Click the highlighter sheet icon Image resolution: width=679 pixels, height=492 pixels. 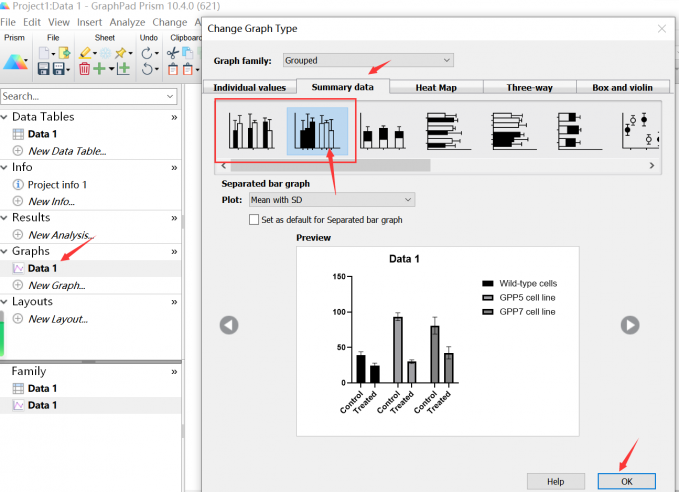[x=85, y=53]
